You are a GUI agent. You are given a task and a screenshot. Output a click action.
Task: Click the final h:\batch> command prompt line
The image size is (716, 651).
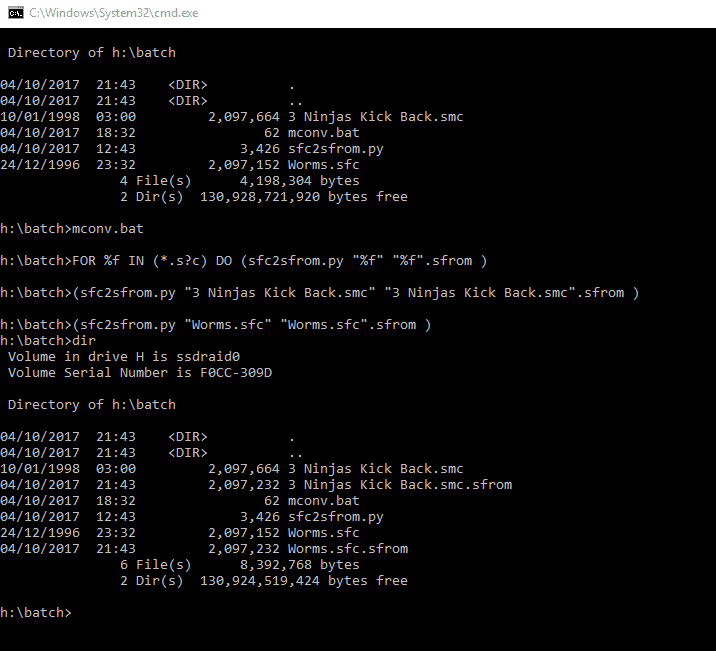click(36, 613)
